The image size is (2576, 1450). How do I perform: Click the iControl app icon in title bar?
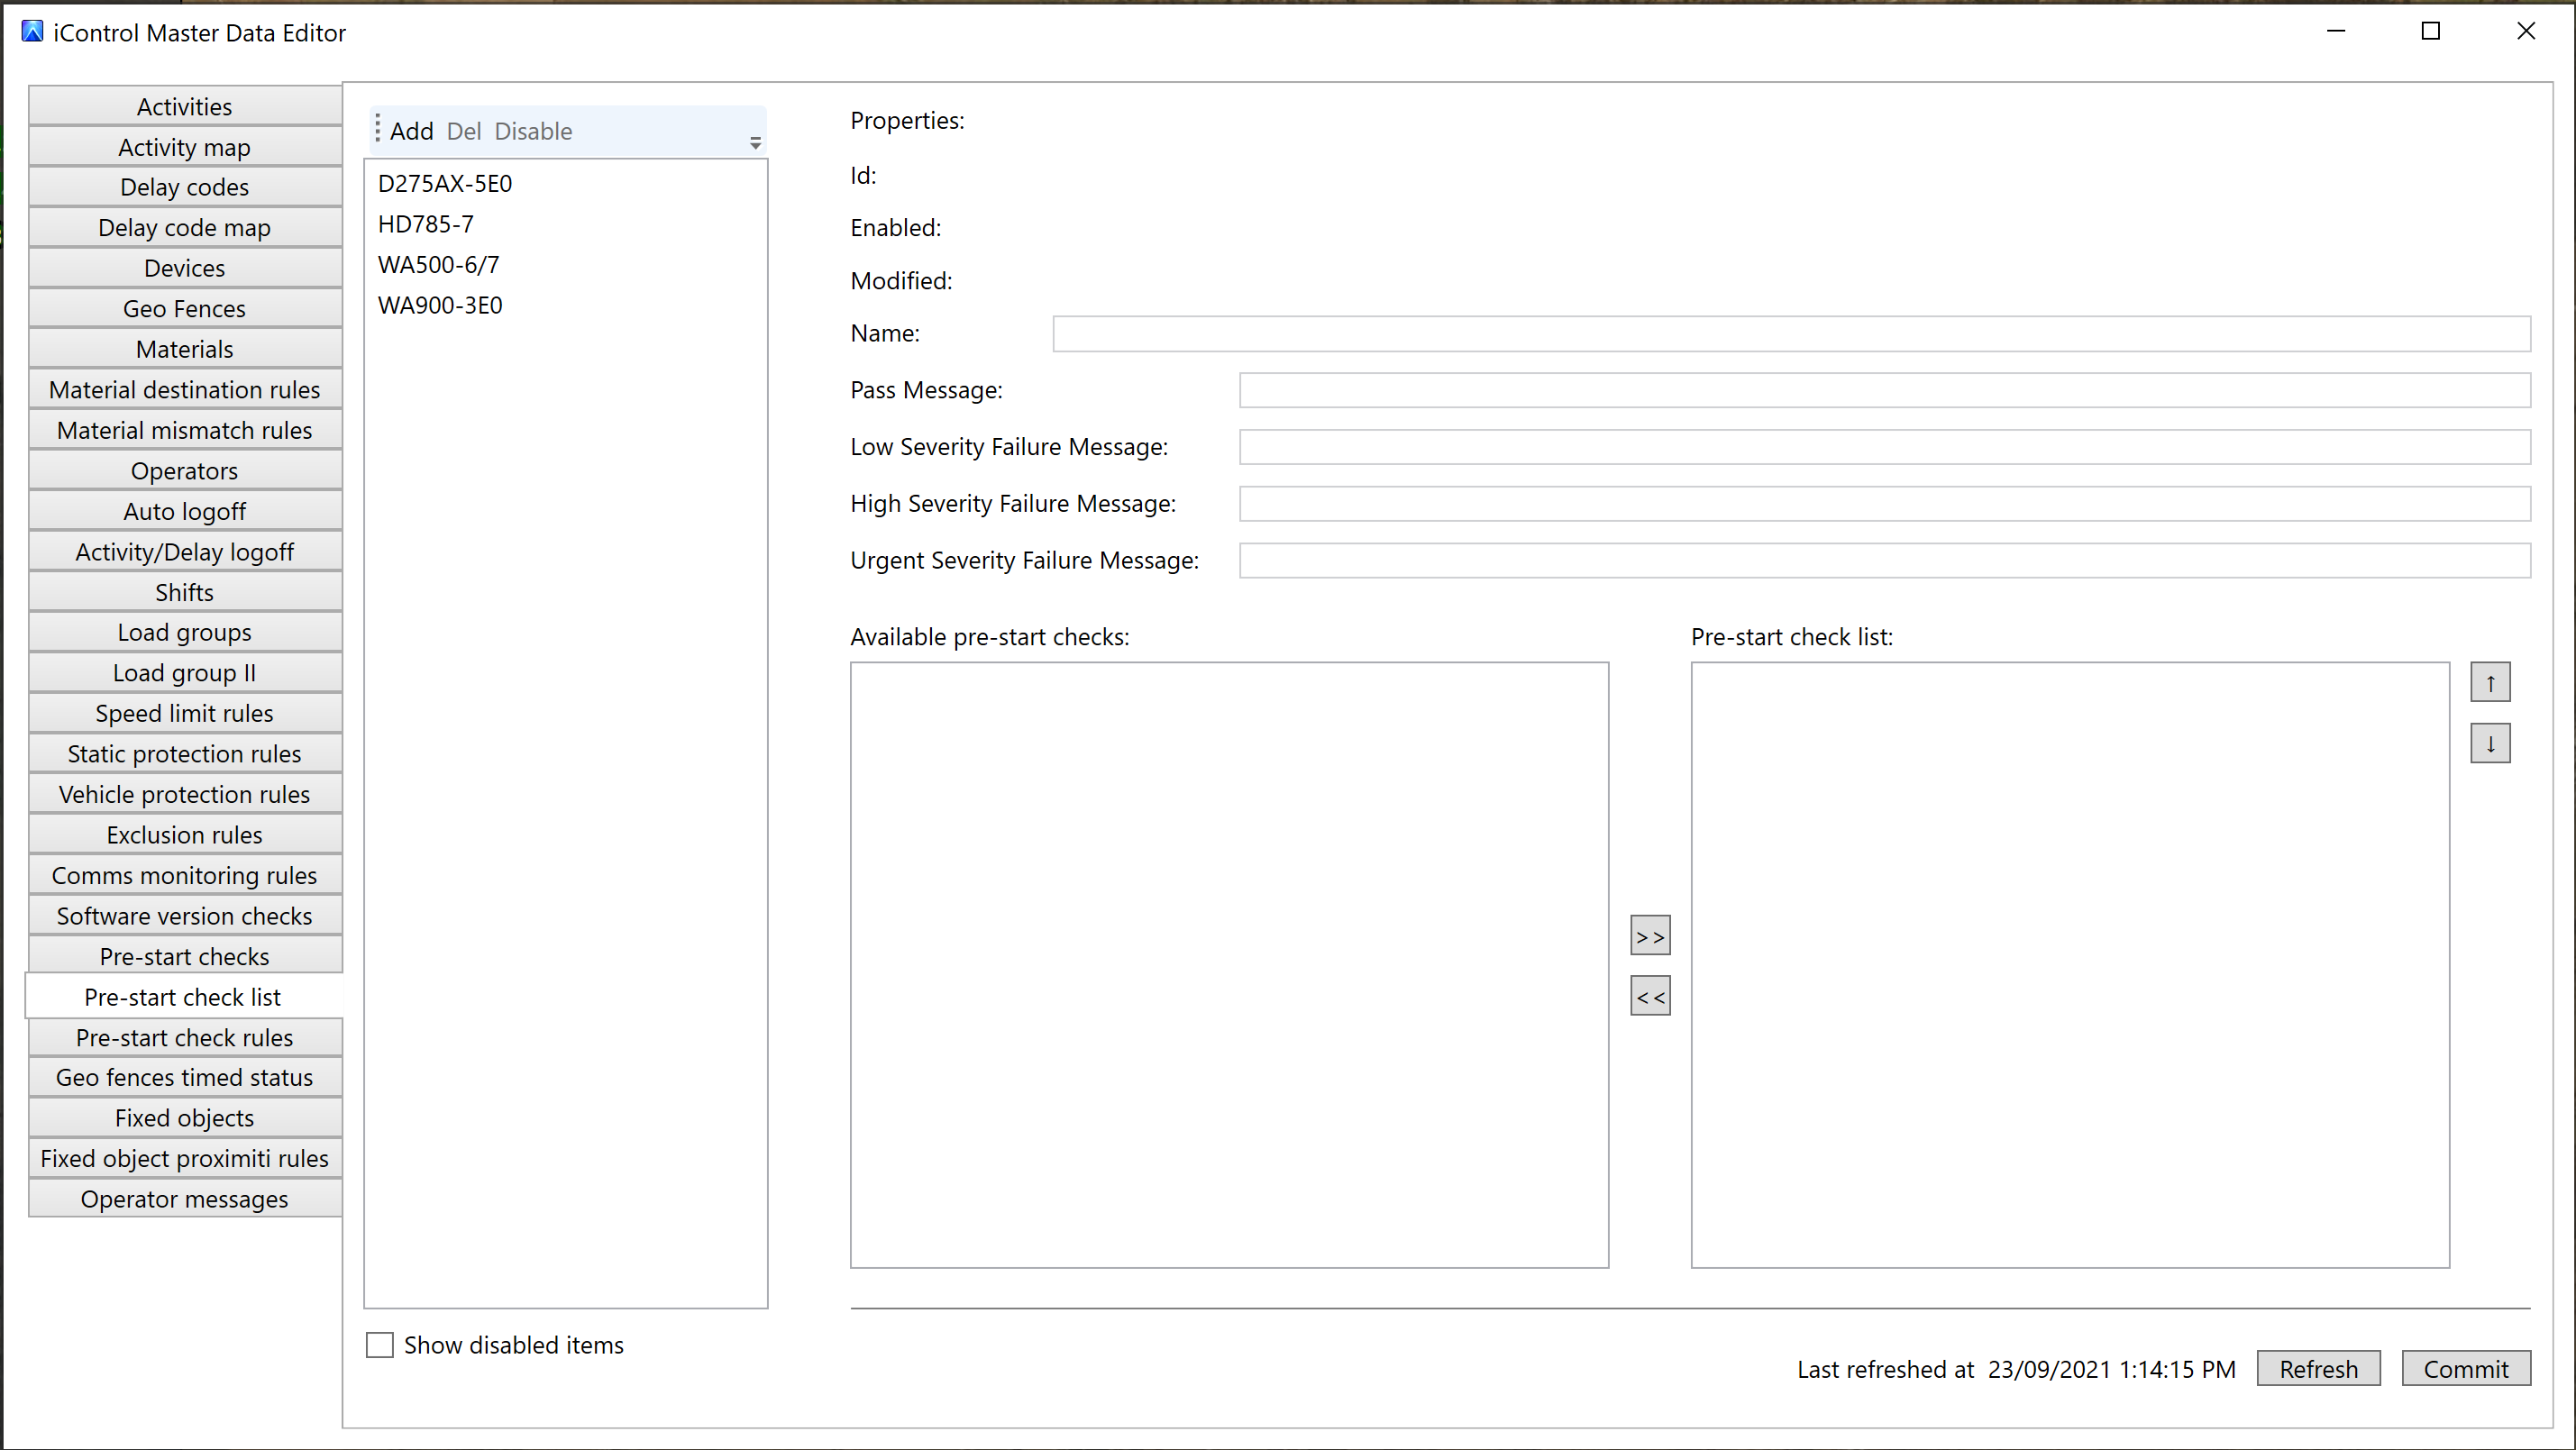(x=32, y=31)
